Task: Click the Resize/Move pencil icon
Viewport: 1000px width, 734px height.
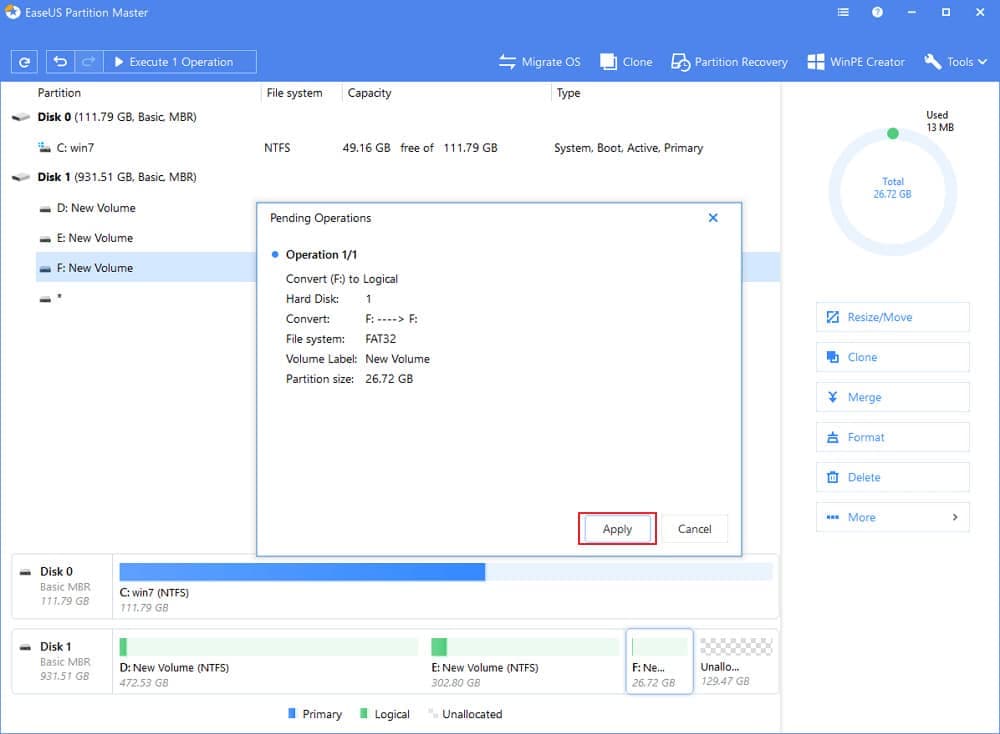Action: click(832, 317)
